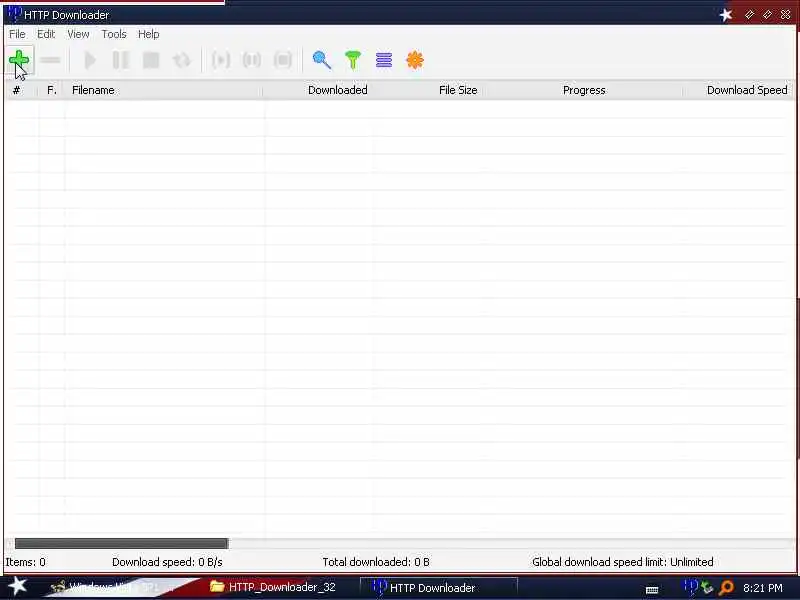The width and height of the screenshot is (800, 600).
Task: Click the Items: 0 status text
Action: tap(26, 562)
